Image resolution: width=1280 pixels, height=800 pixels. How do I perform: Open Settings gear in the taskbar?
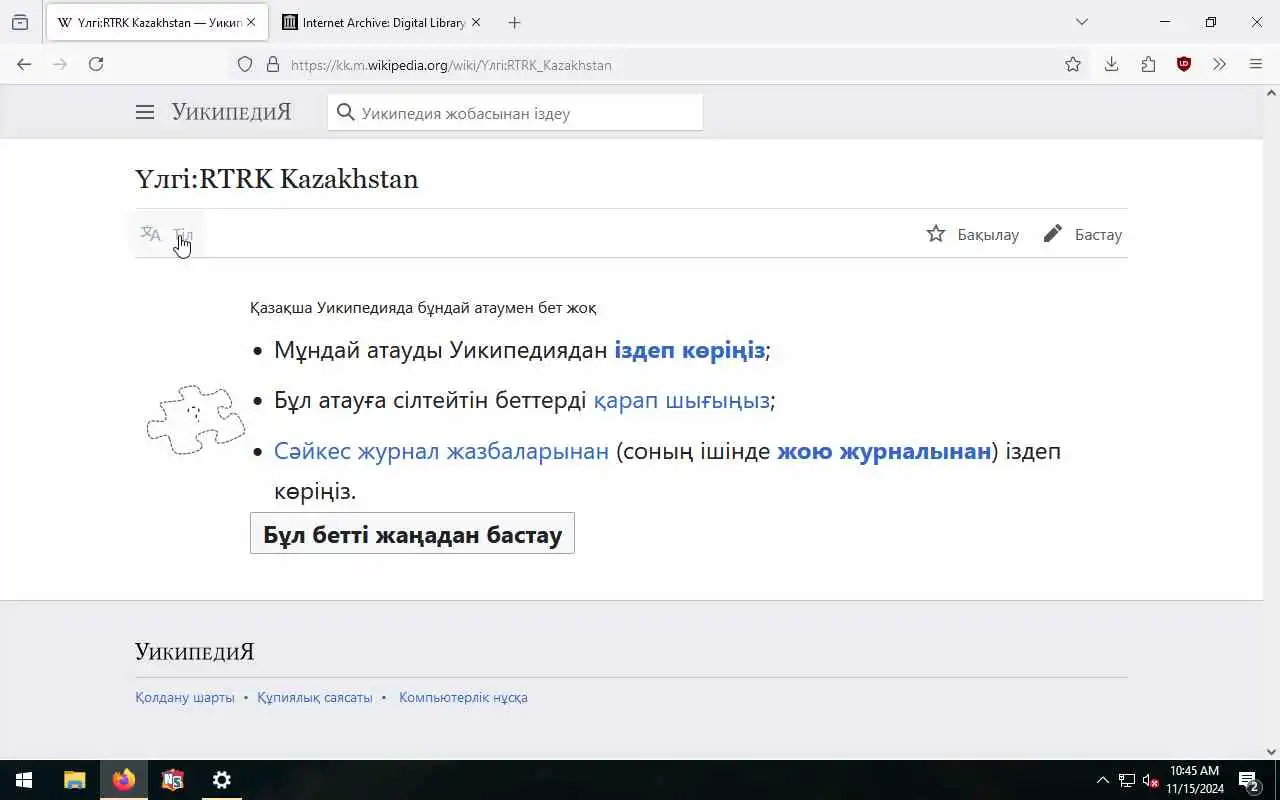click(222, 780)
